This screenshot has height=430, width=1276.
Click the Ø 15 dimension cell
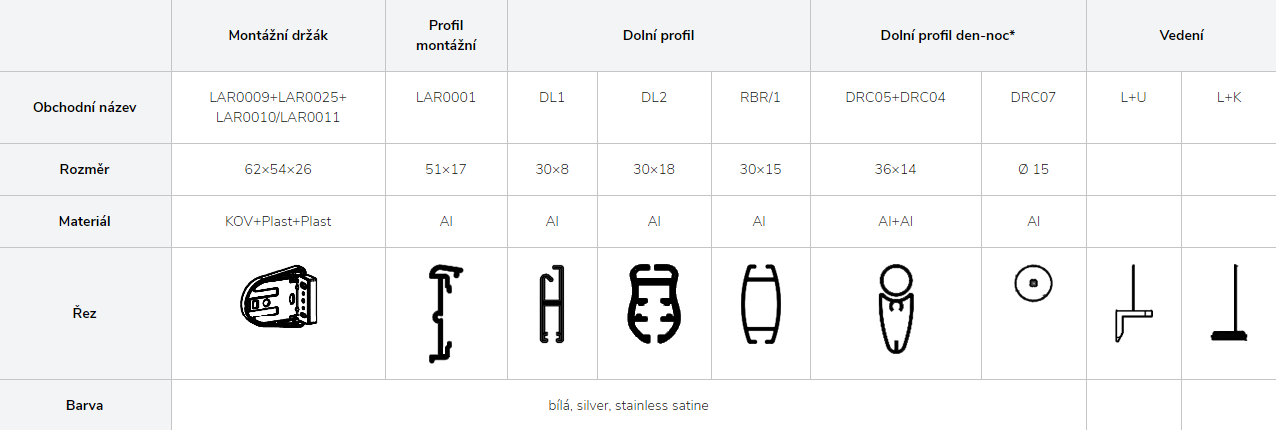point(1033,169)
